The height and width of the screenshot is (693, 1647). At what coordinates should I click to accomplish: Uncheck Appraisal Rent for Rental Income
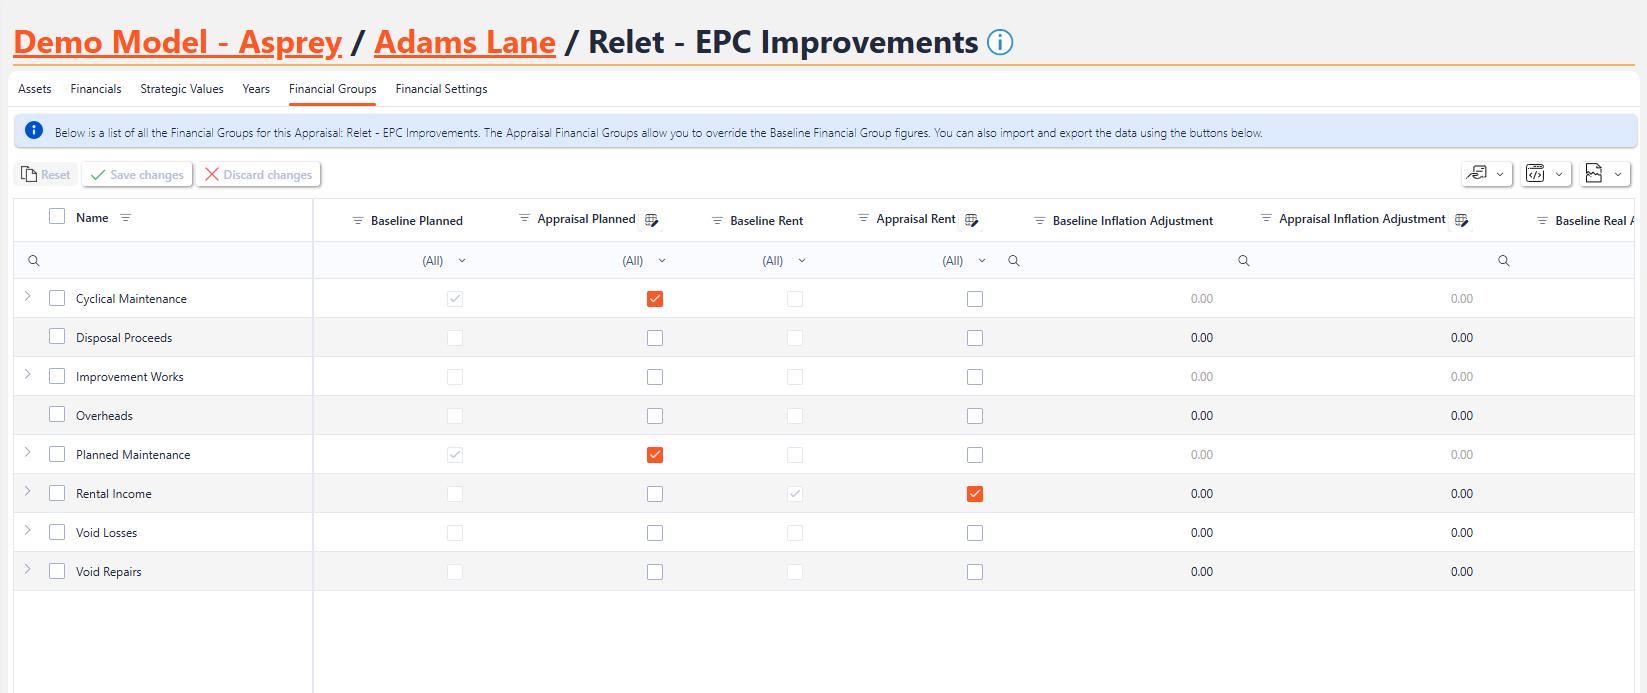pos(975,494)
